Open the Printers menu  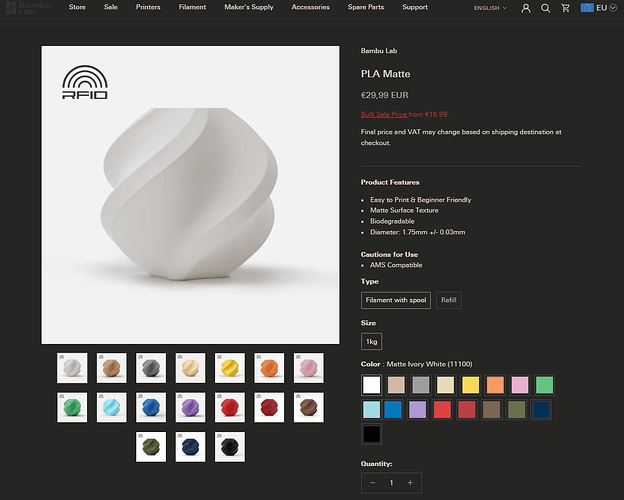coord(148,7)
